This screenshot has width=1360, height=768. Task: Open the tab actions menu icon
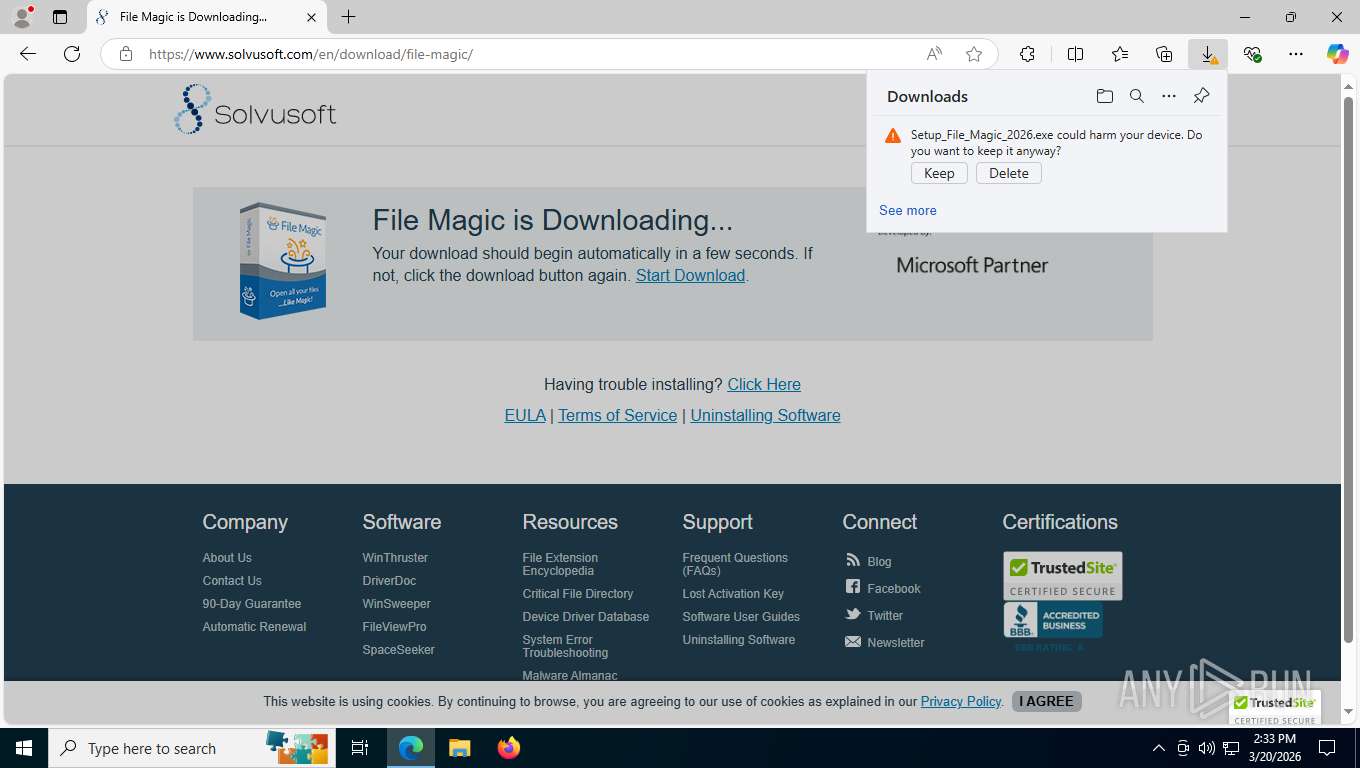60,17
